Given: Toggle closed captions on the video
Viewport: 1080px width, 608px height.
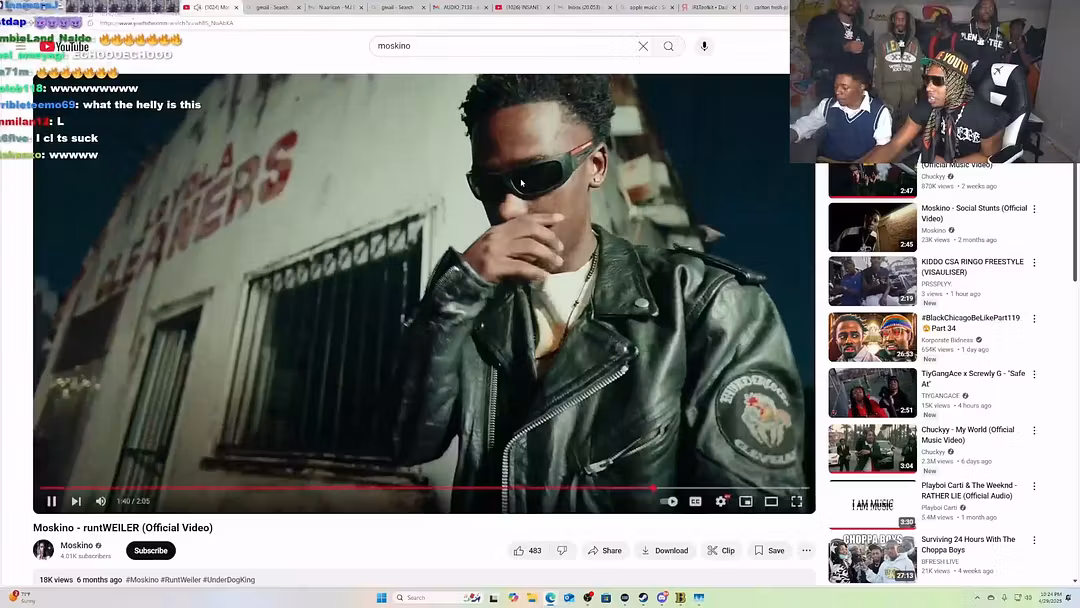Looking at the screenshot, I should pyautogui.click(x=695, y=502).
